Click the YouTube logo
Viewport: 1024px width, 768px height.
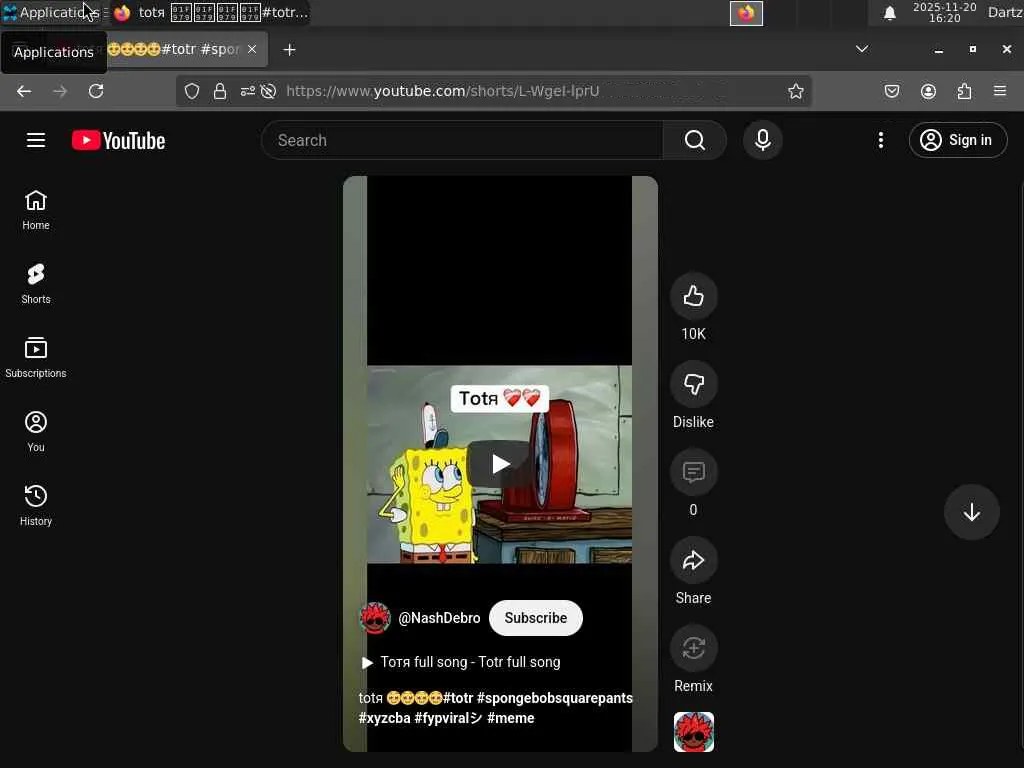pyautogui.click(x=118, y=140)
